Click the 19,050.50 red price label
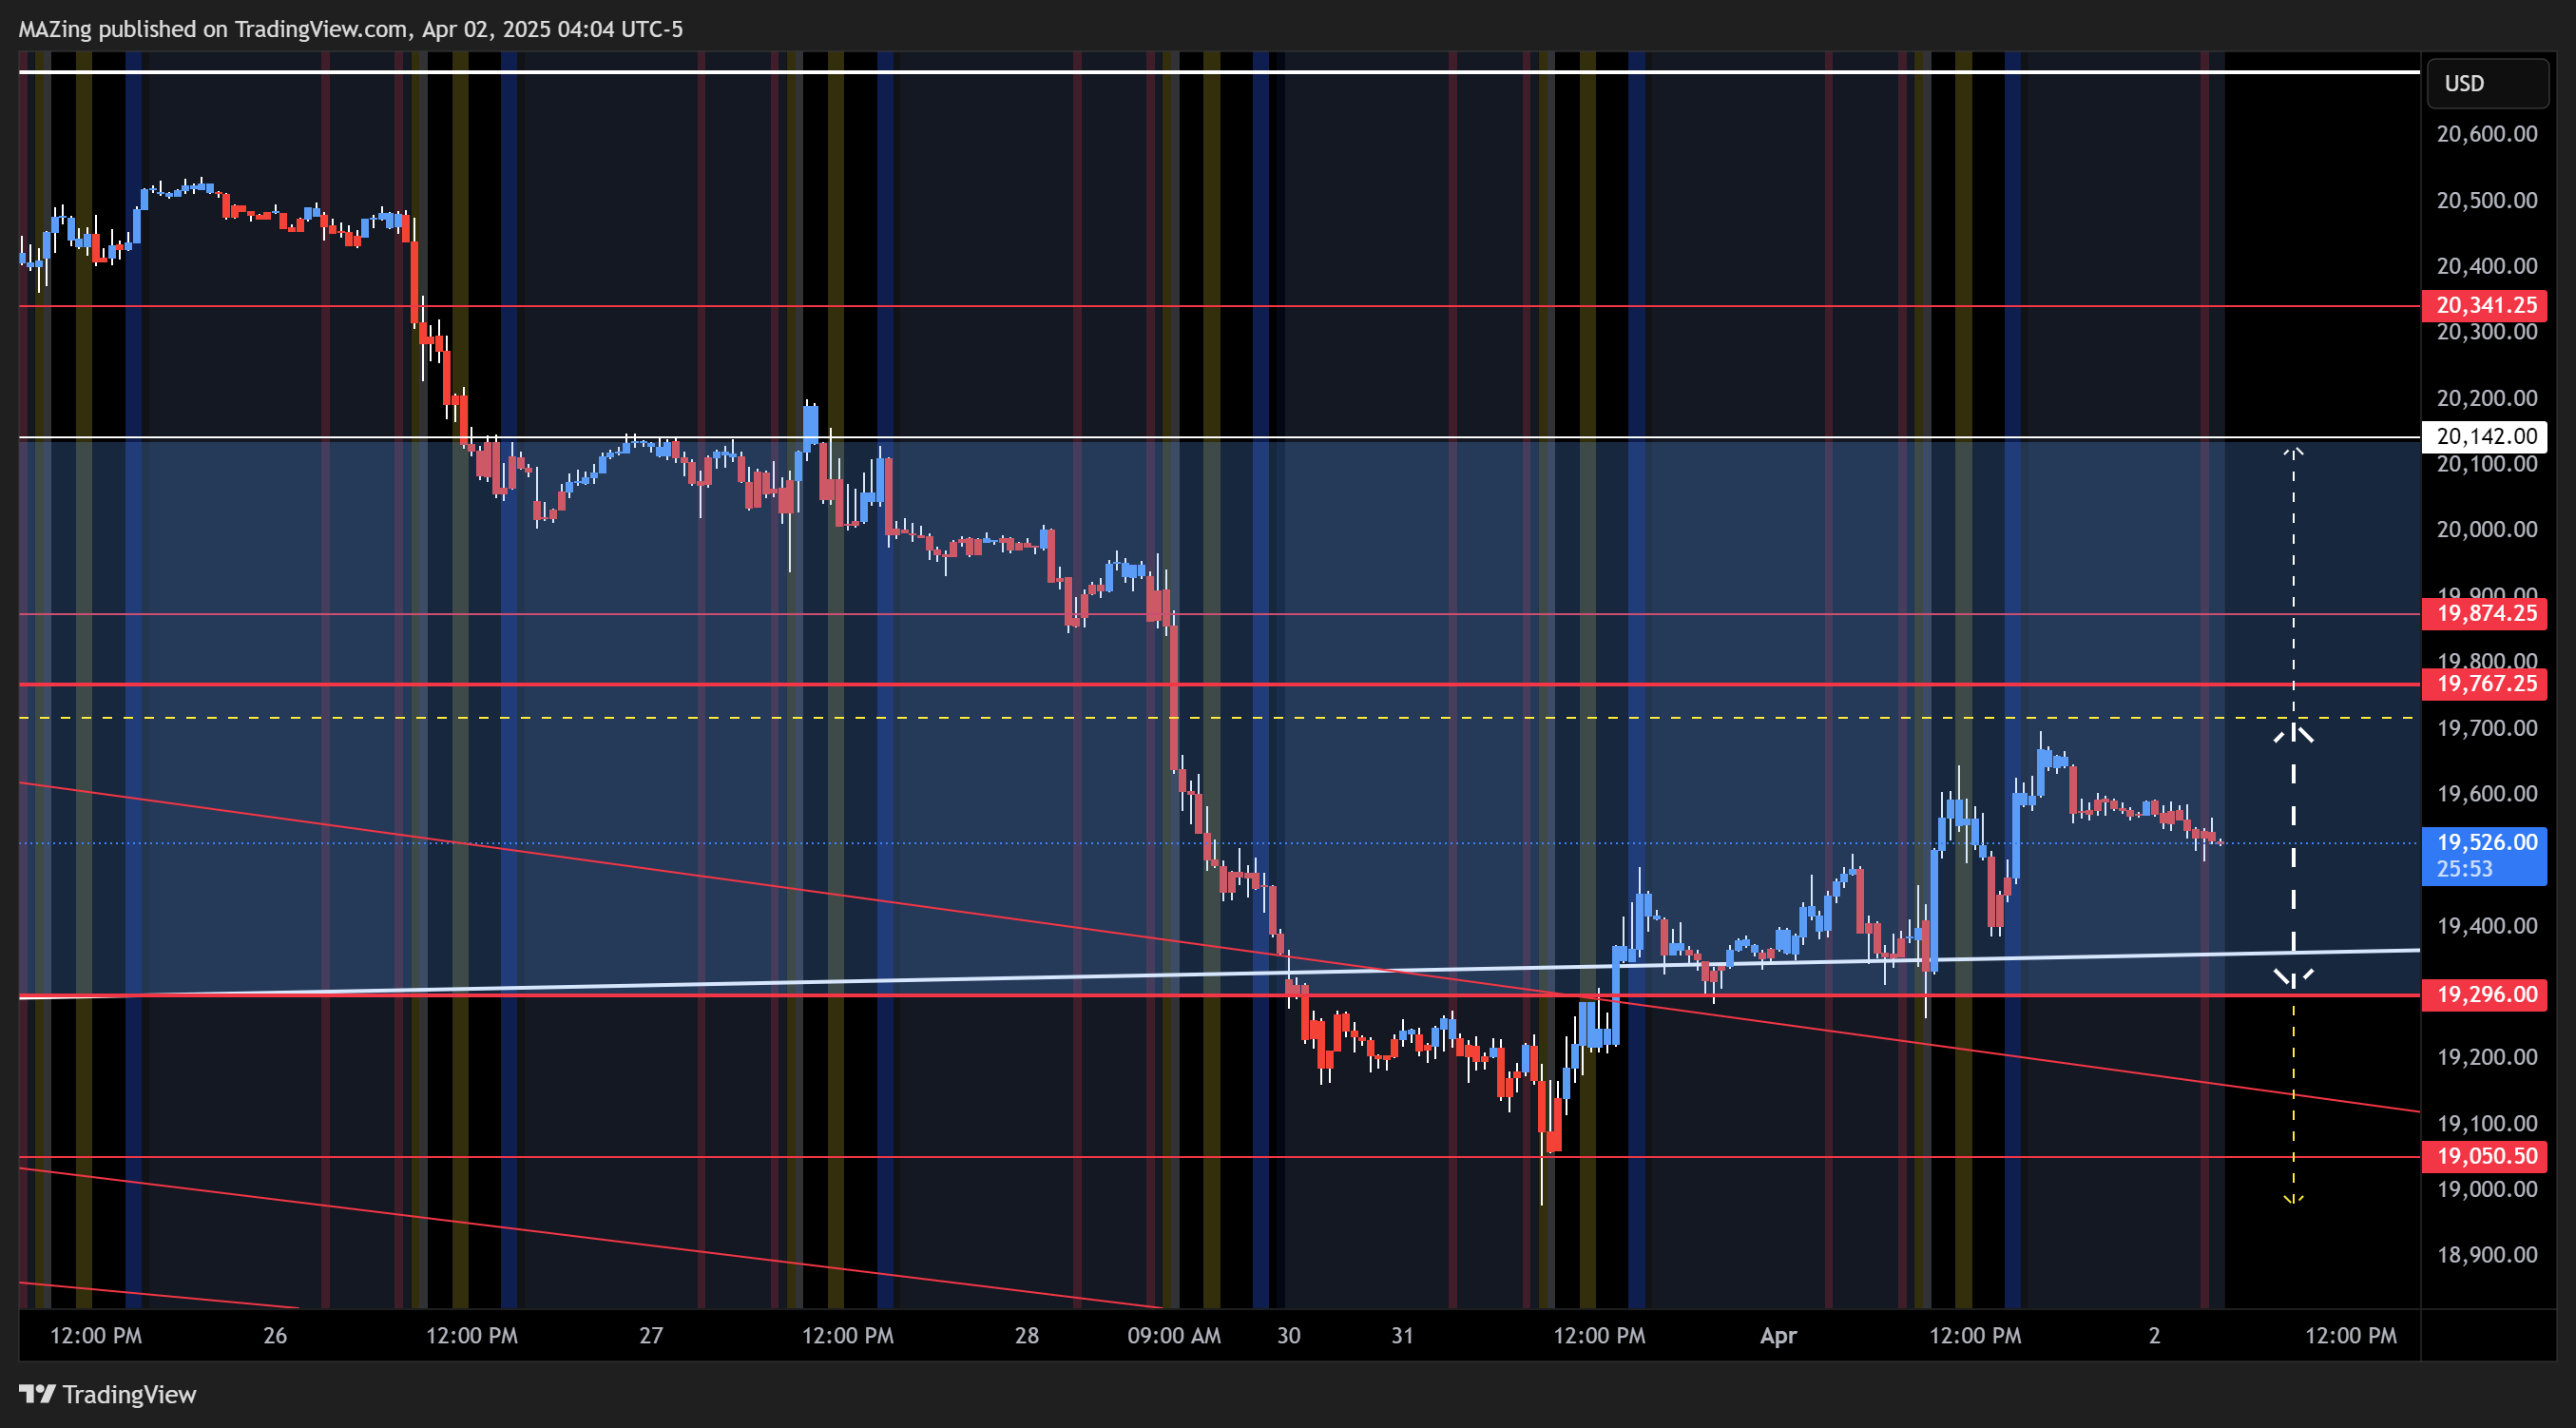 tap(2484, 1156)
